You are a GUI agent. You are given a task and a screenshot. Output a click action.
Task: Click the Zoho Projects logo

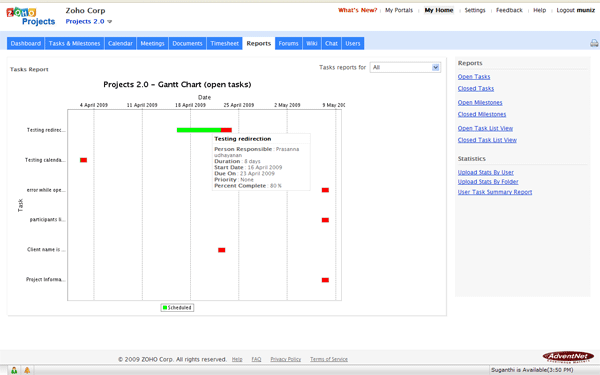(x=31, y=16)
